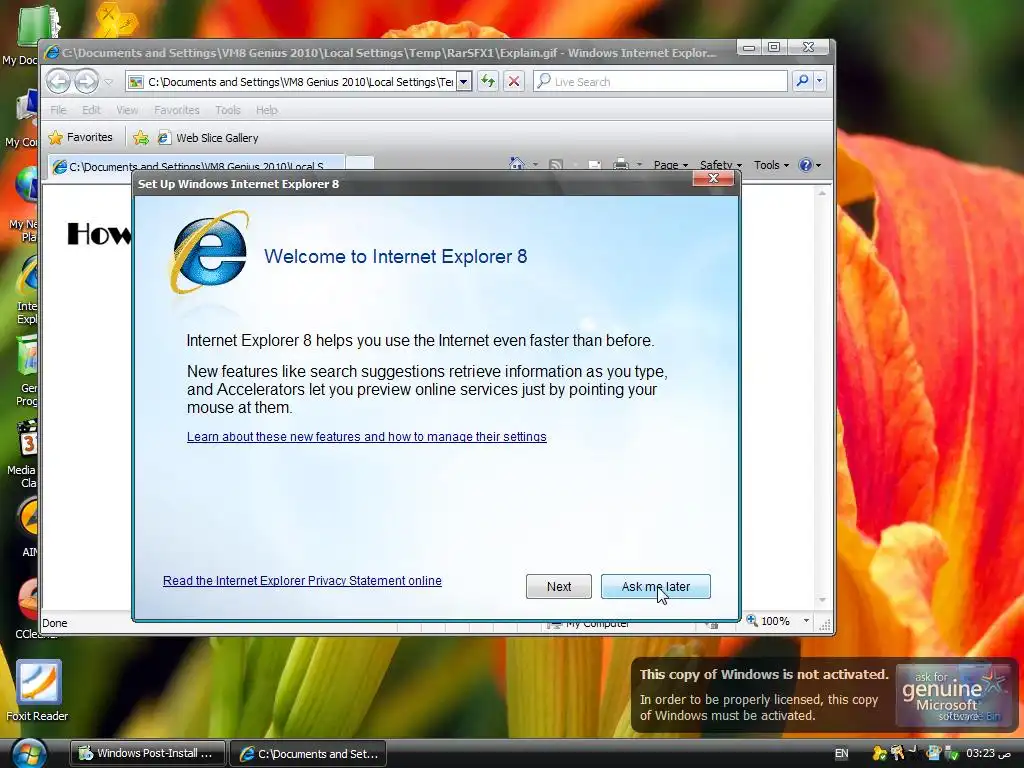Viewport: 1024px width, 768px height.
Task: Click the scroll up arrow in IE window
Action: (x=822, y=193)
